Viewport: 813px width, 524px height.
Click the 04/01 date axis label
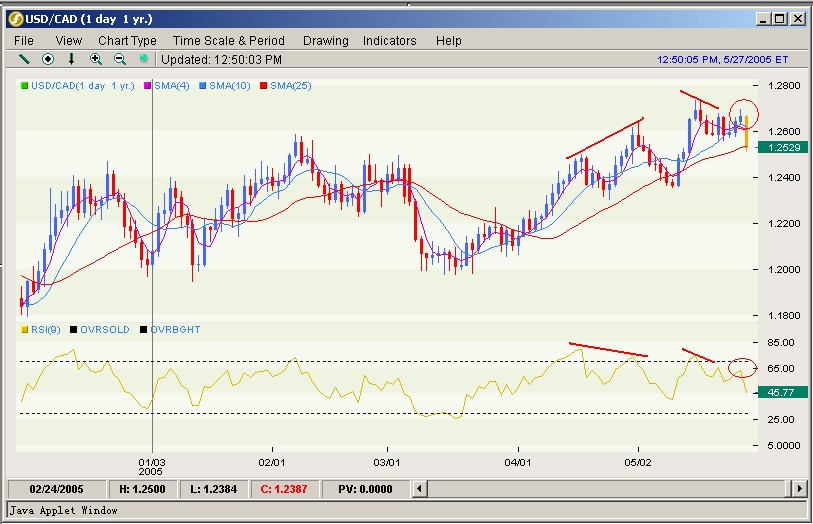(517, 462)
